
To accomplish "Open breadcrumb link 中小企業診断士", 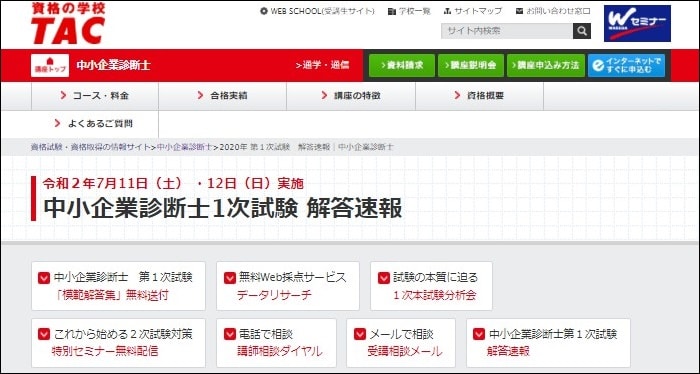I will (184, 147).
